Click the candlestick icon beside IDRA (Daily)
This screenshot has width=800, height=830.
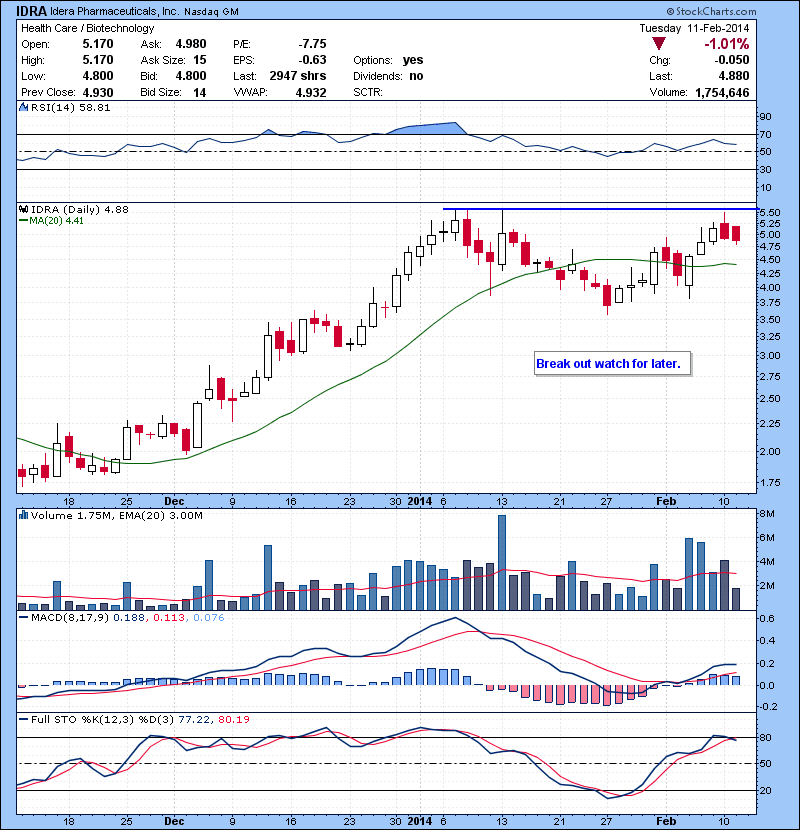23,209
